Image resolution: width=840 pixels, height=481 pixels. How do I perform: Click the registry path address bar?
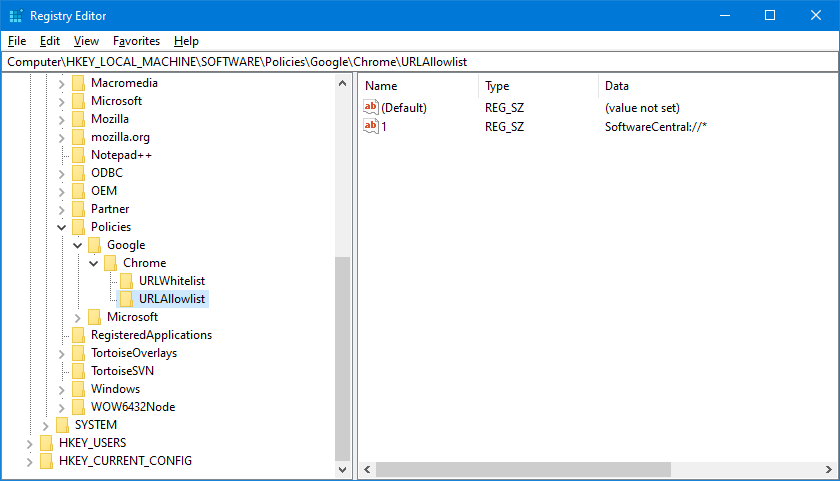point(420,62)
